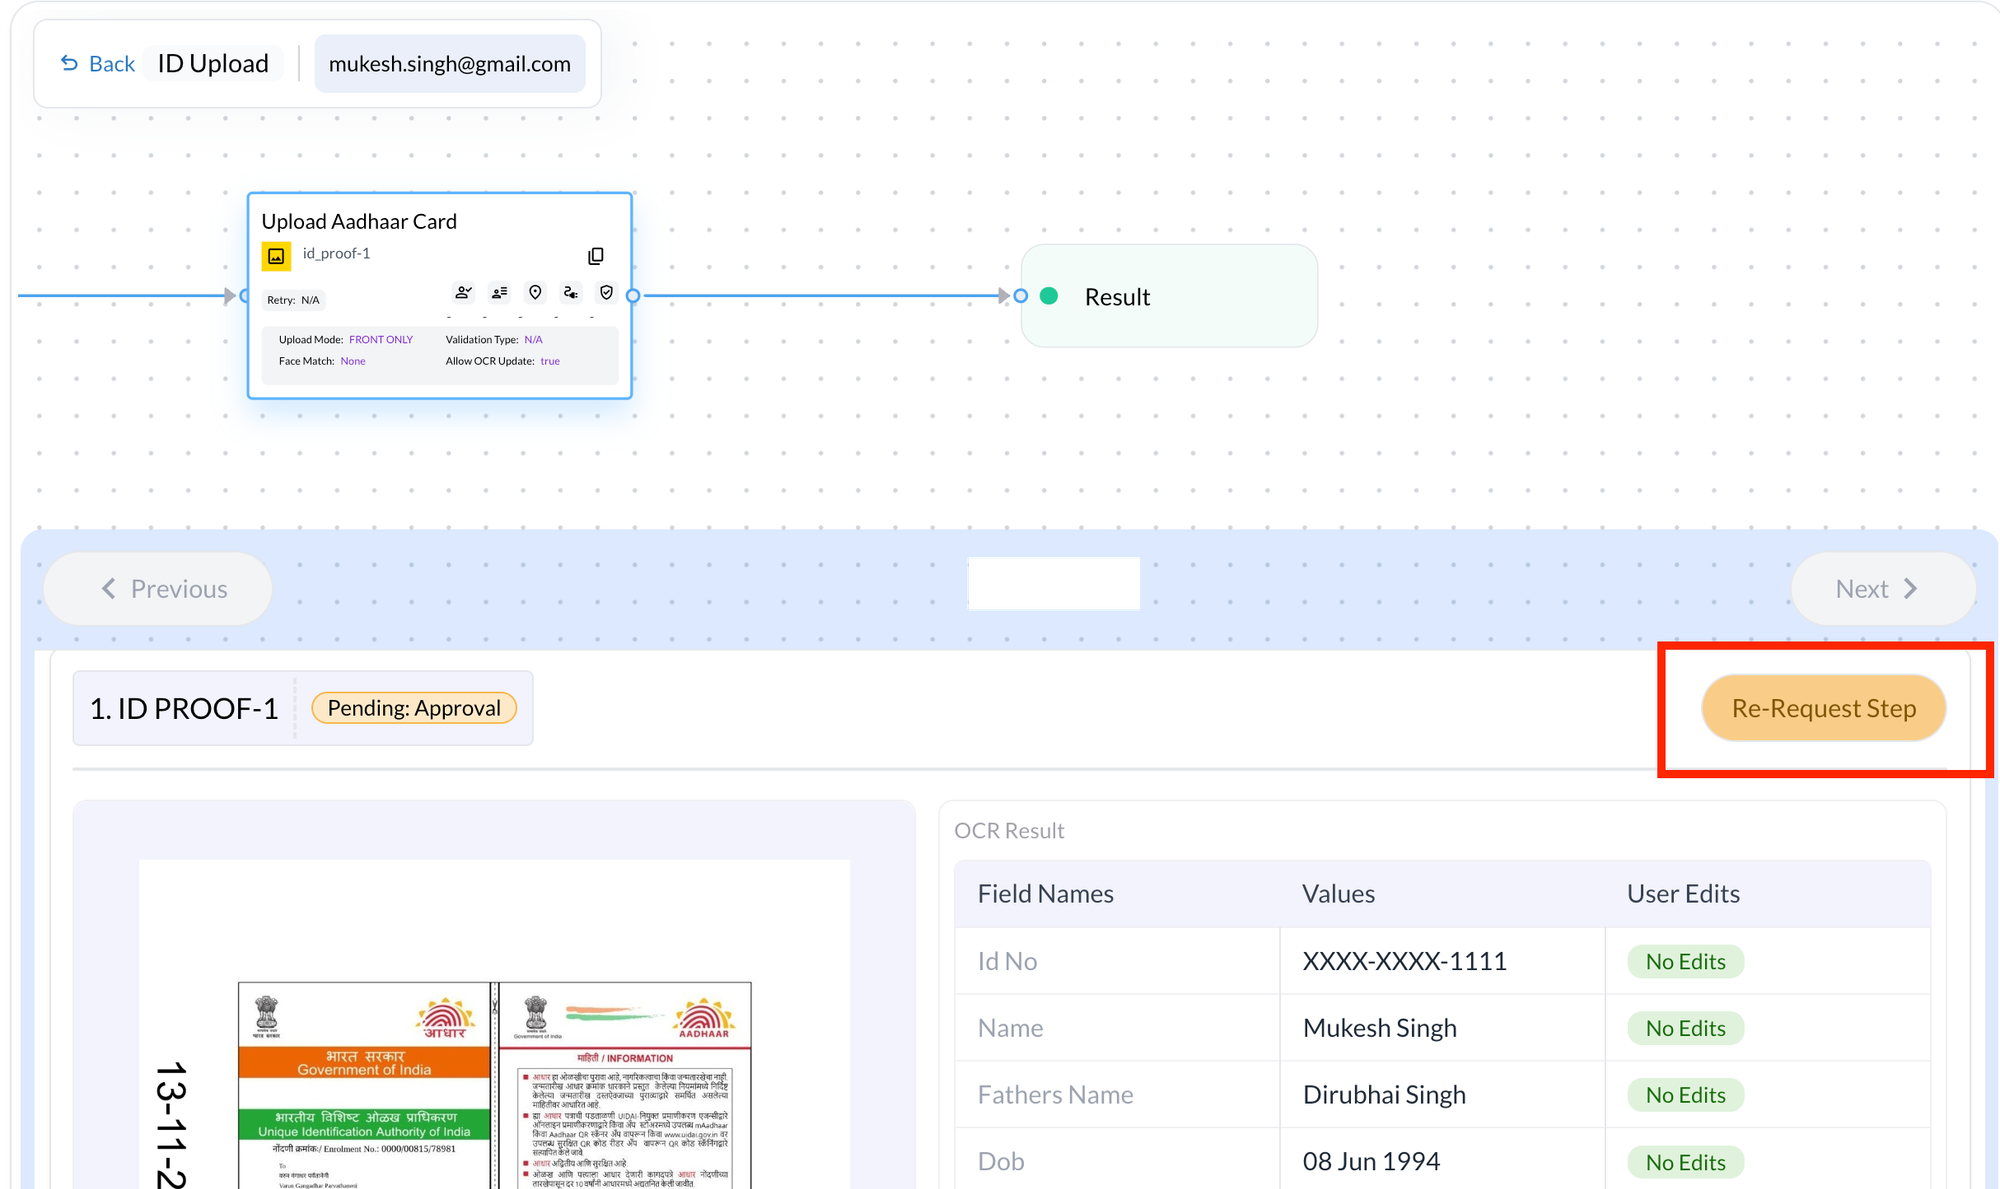Click the Mukesh Singh name value cell
Screen dimensions: 2000x1189
tap(1379, 1028)
